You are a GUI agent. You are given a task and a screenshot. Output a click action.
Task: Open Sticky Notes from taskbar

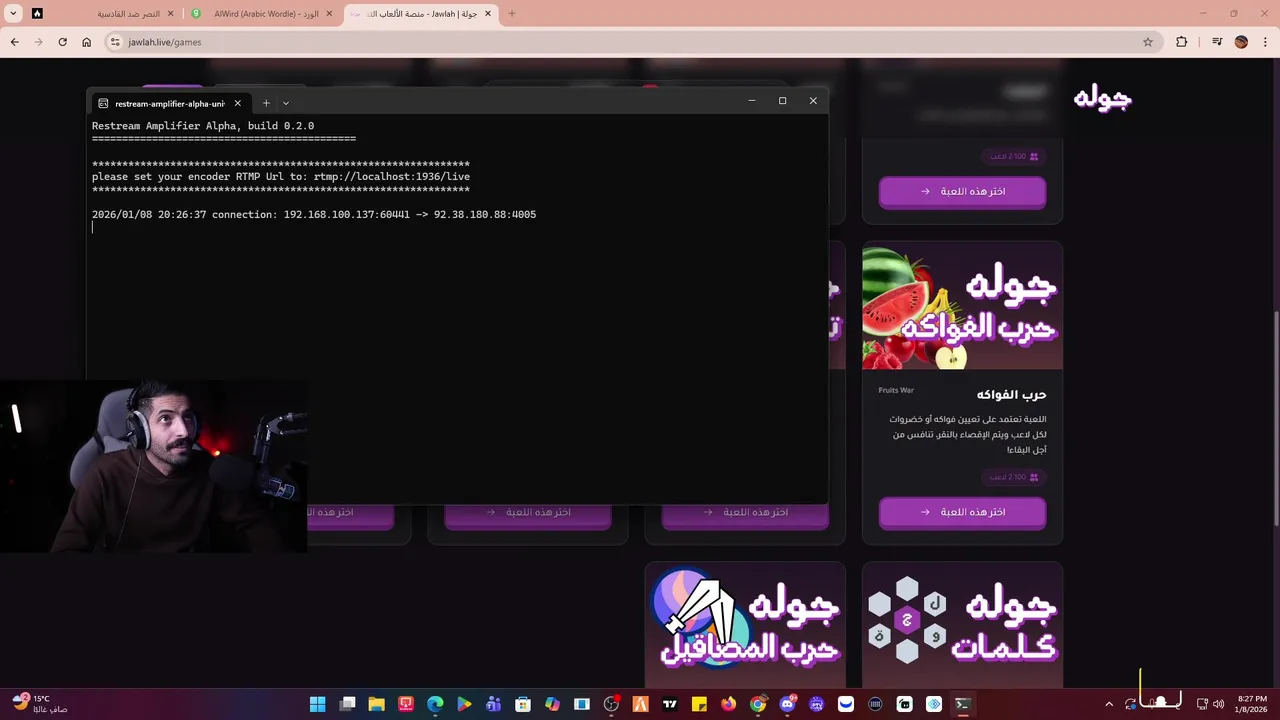(x=699, y=704)
